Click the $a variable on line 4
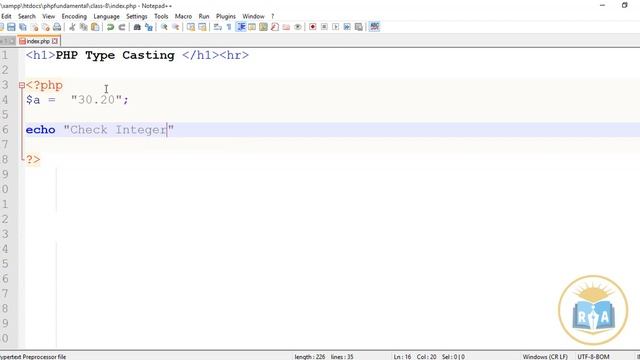 [x=33, y=100]
